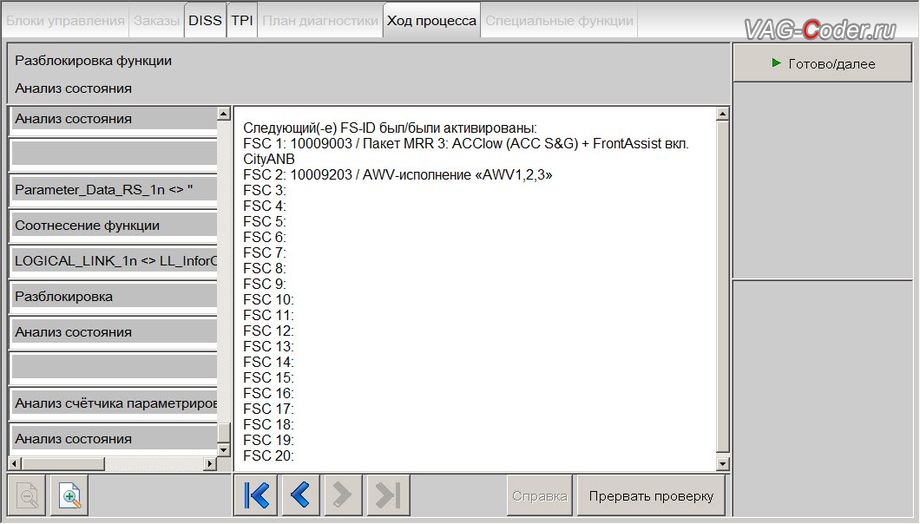920x524 pixels.
Task: Click the vertical scrollbar thumb of step list
Action: pos(224,433)
